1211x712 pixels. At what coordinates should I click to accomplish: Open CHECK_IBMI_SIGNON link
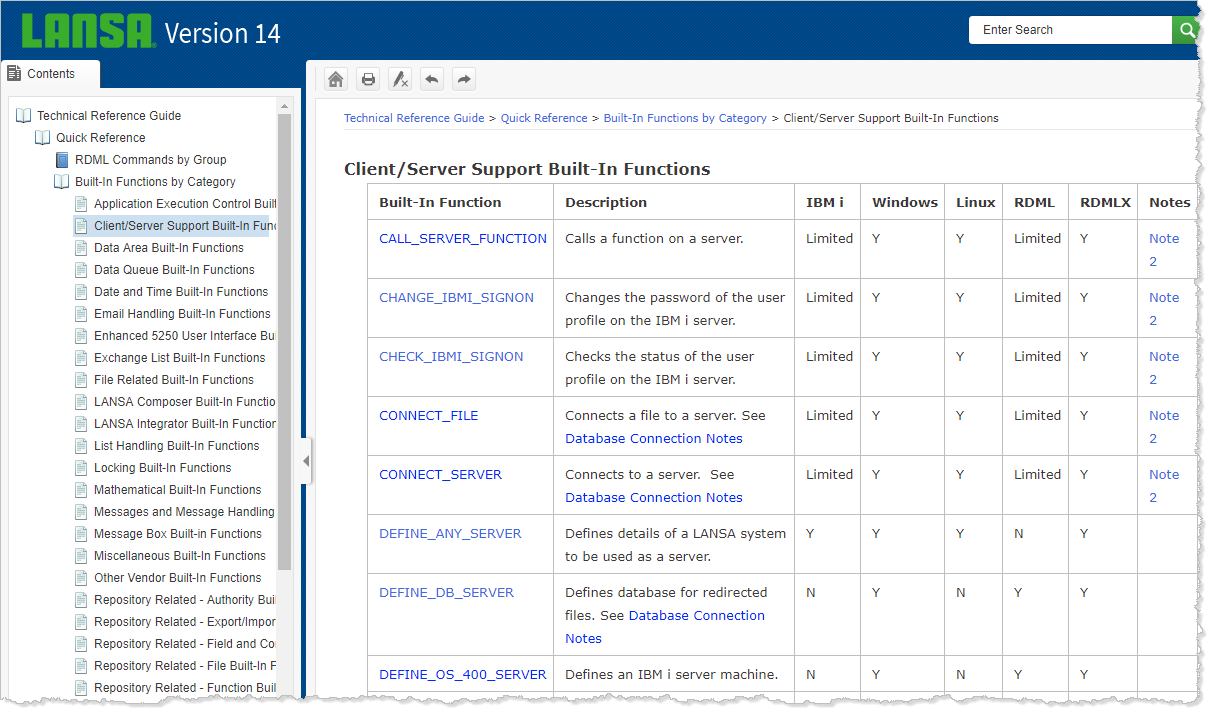pos(451,357)
